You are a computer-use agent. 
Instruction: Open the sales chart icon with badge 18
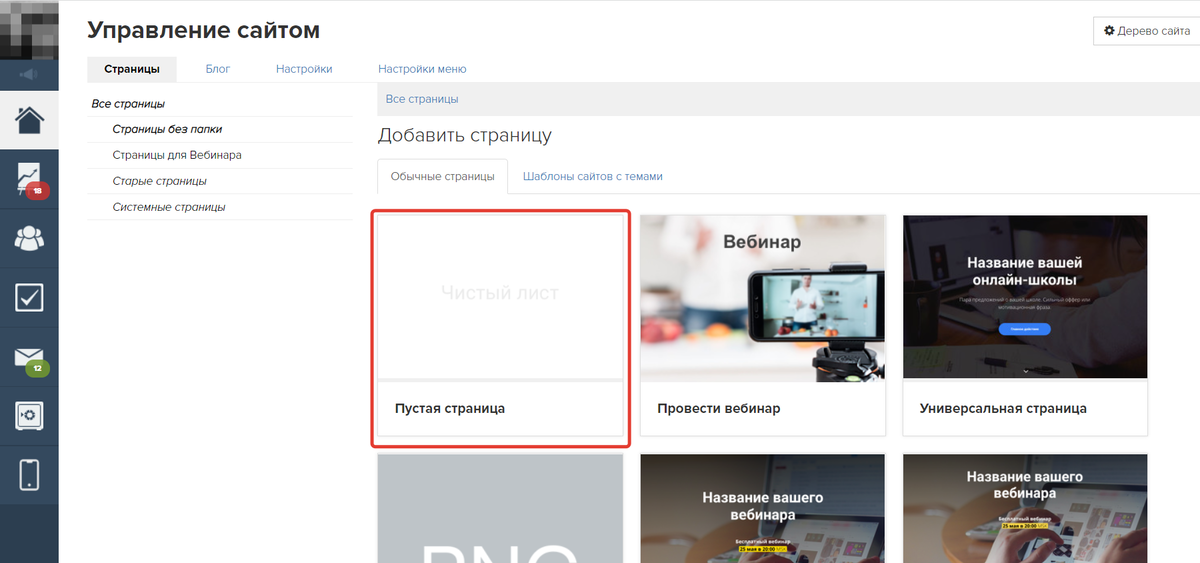click(x=29, y=179)
